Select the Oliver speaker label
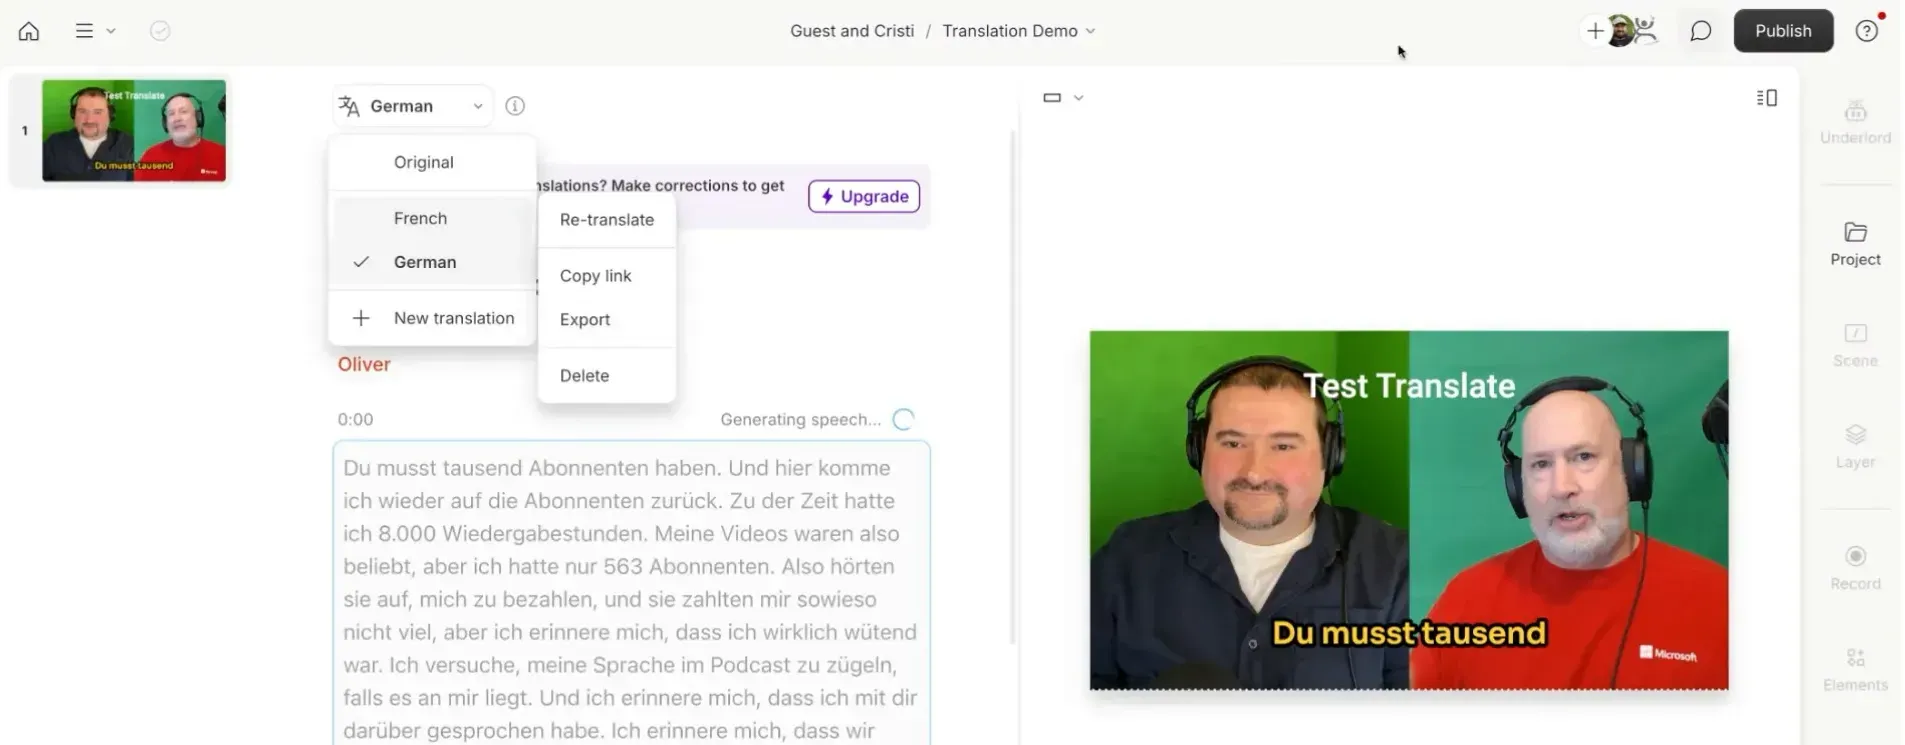Viewport: 1905px width, 745px height. coord(364,364)
